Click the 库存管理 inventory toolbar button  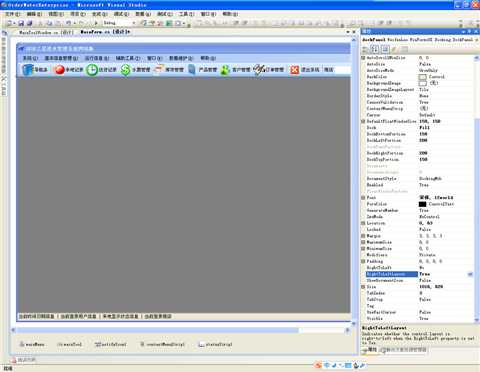(169, 69)
